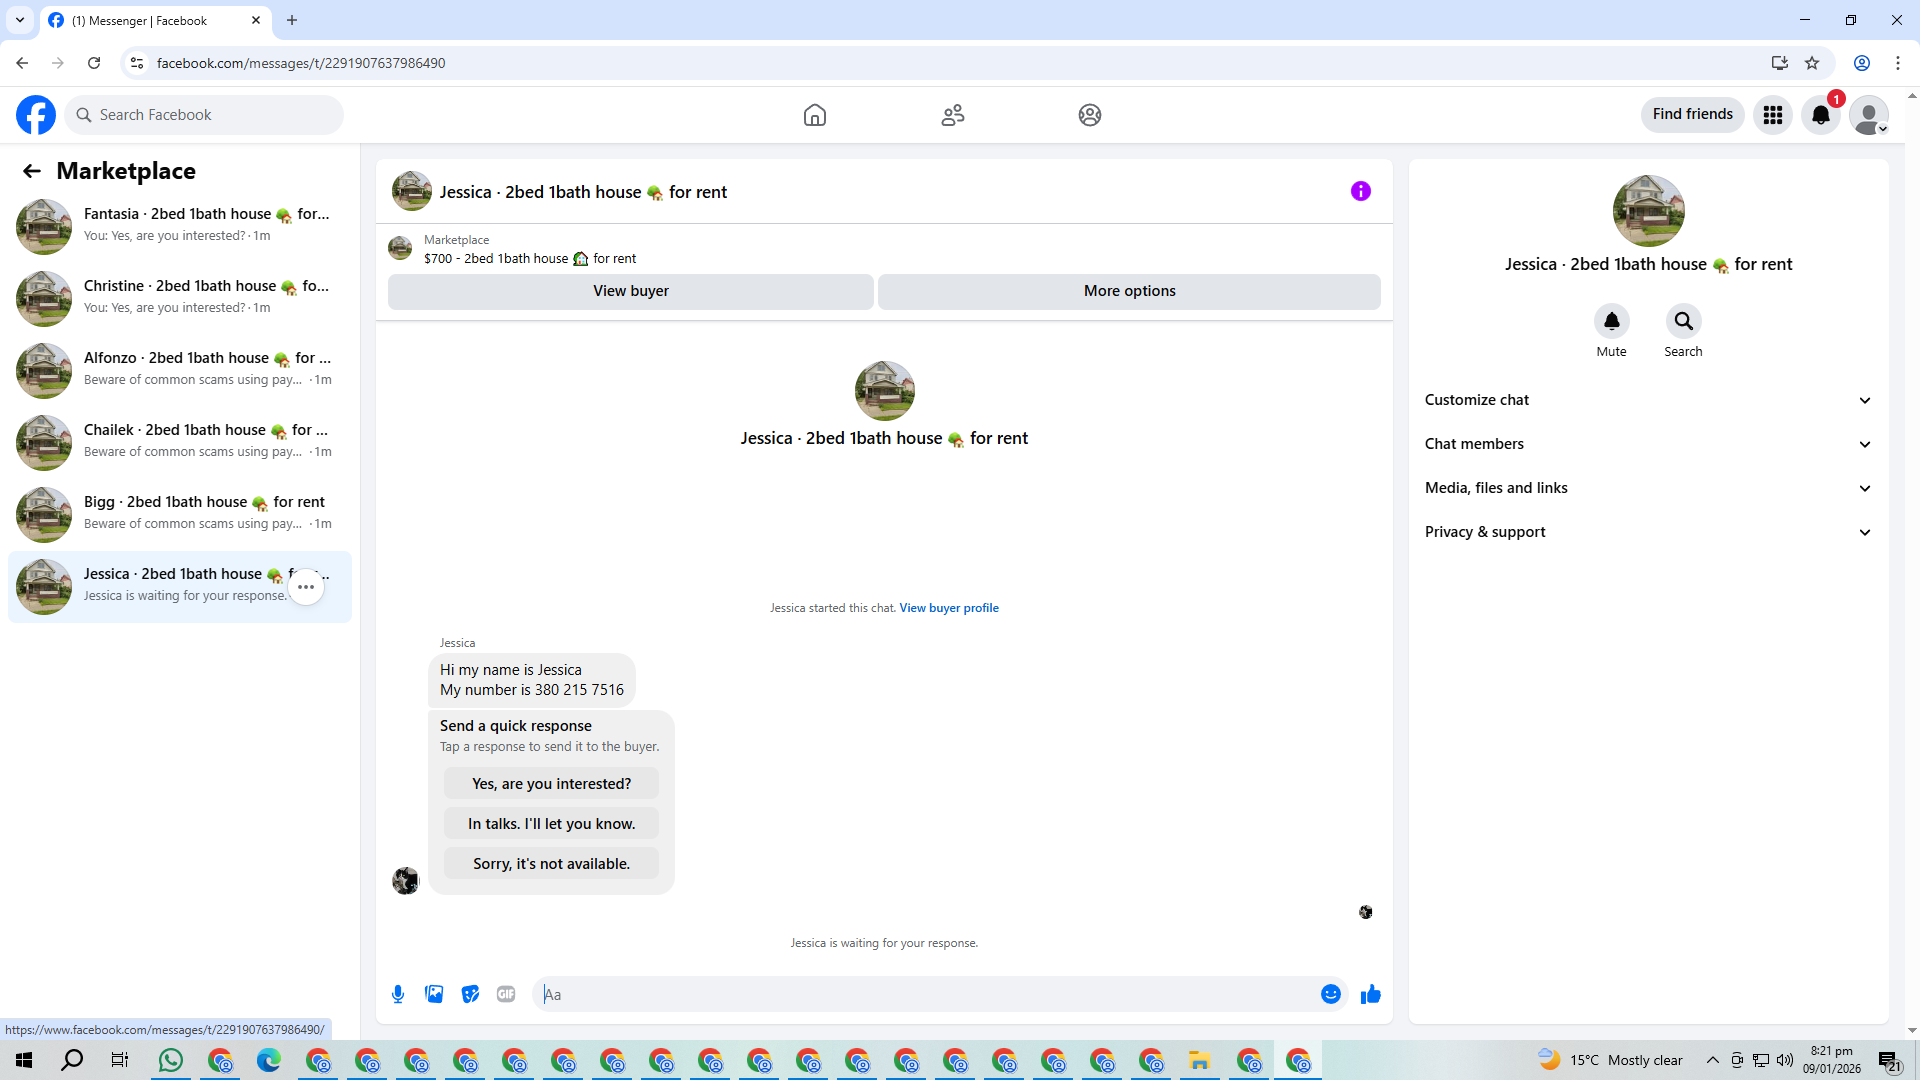1920x1080 pixels.
Task: Click the purple conversation info icon
Action: [x=1360, y=191]
